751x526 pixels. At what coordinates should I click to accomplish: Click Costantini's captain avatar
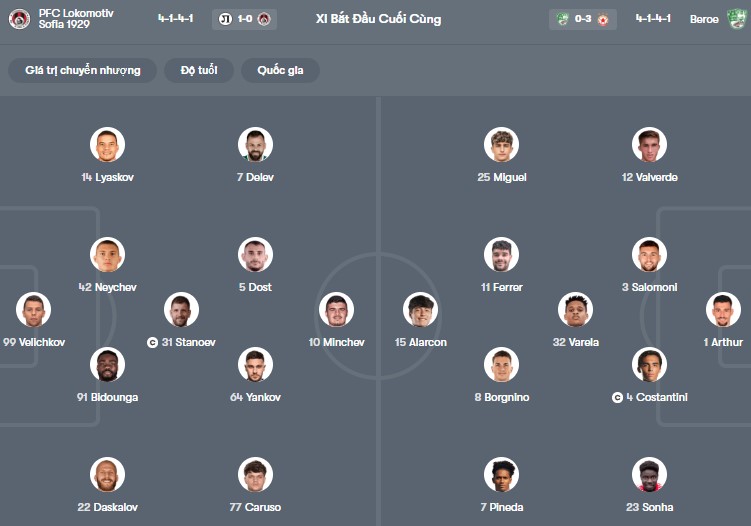[649, 365]
